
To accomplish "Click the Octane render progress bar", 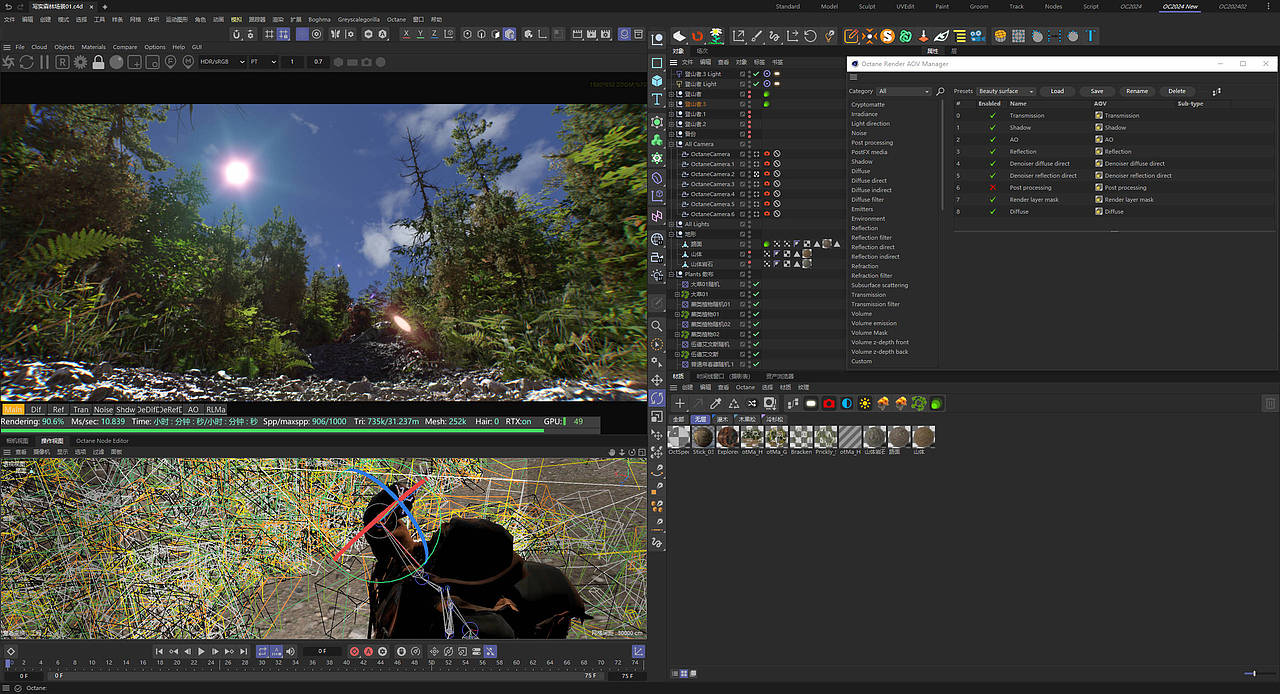I will (300, 431).
